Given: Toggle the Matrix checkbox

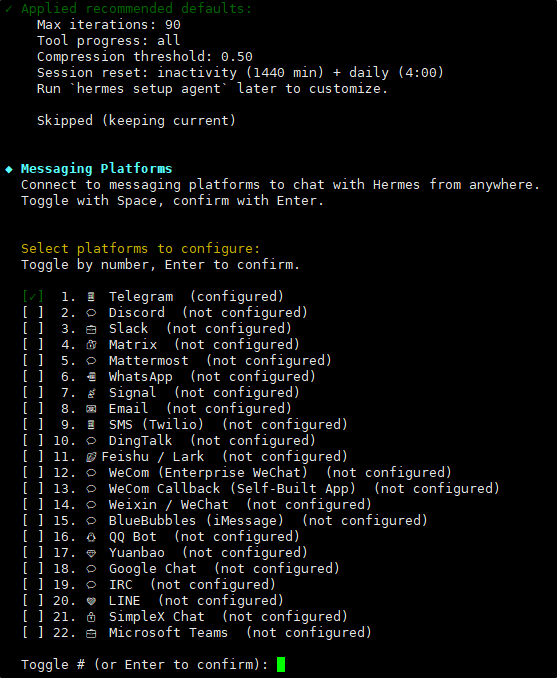Looking at the screenshot, I should click(x=33, y=345).
